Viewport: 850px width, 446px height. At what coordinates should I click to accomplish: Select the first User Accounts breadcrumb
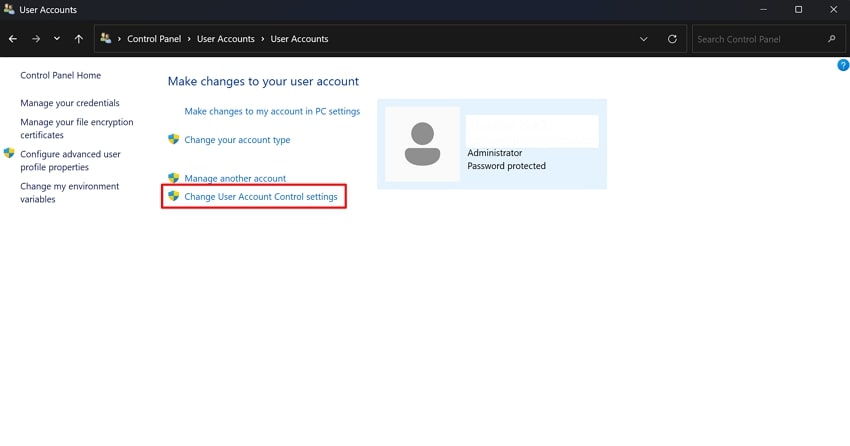pyautogui.click(x=226, y=39)
